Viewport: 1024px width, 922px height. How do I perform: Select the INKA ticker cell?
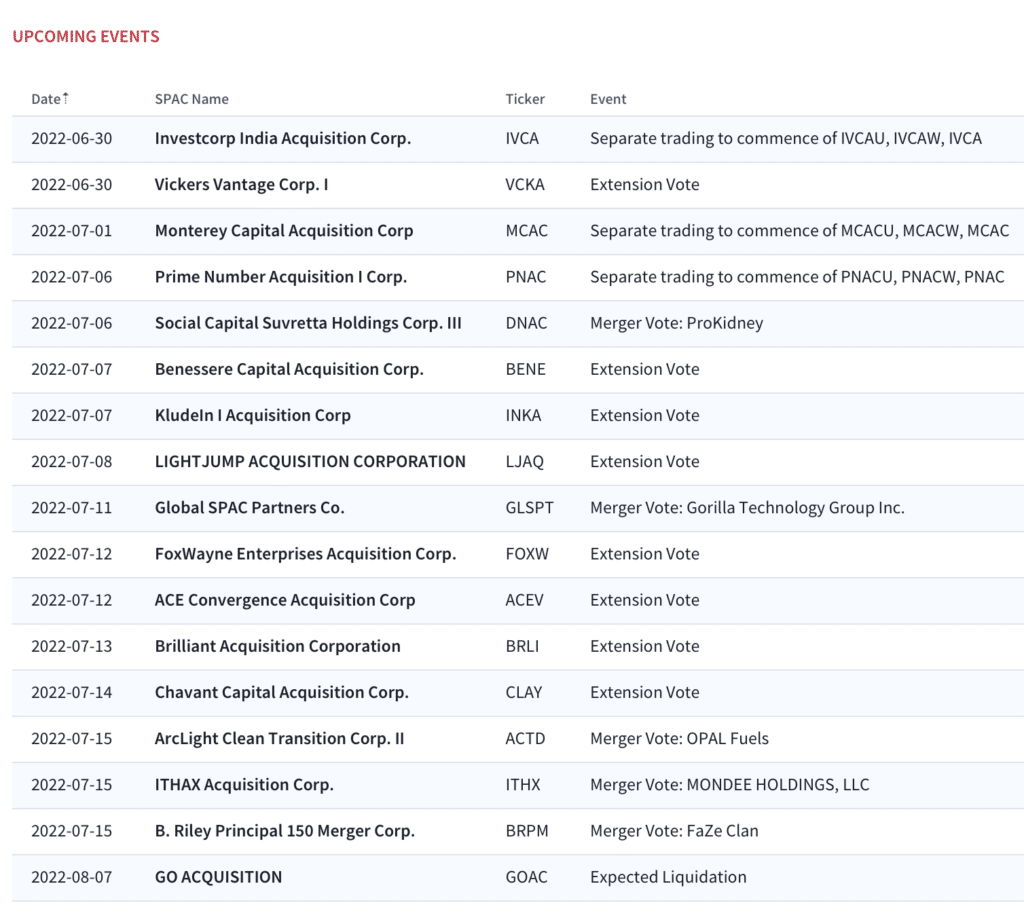tap(523, 415)
